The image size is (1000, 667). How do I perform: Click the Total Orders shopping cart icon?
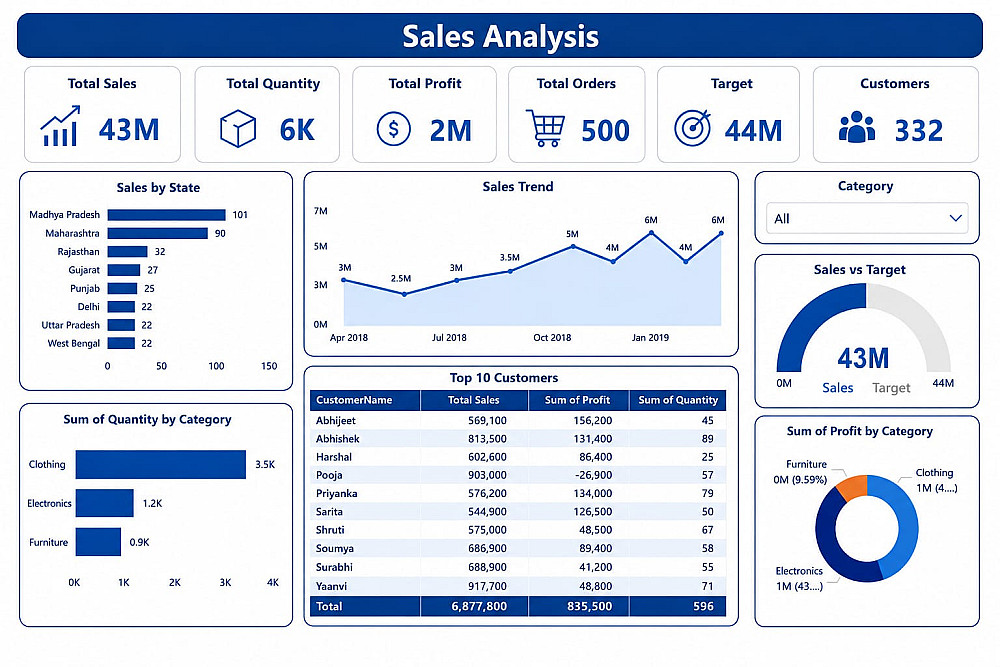coord(545,128)
